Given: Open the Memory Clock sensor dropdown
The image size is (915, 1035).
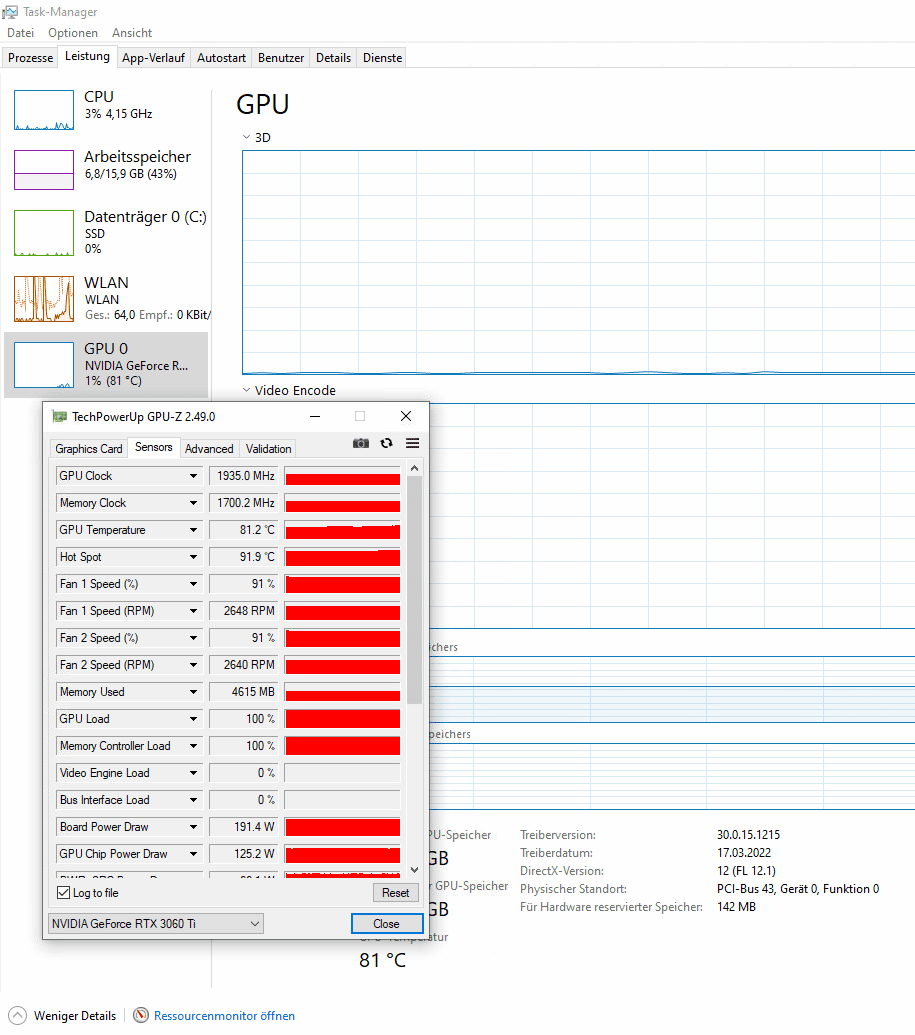Looking at the screenshot, I should click(x=193, y=503).
